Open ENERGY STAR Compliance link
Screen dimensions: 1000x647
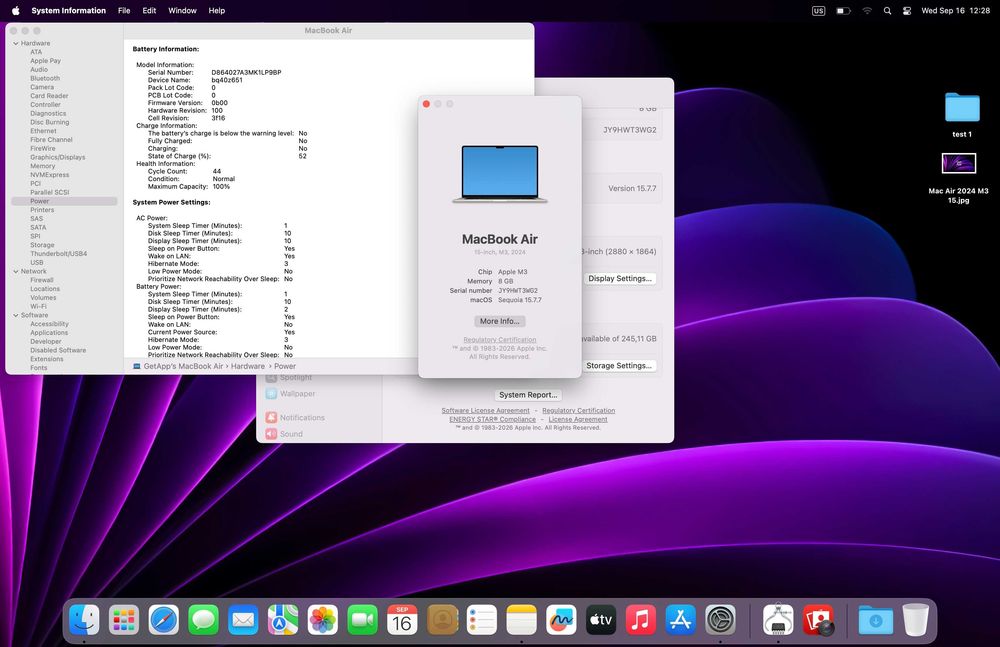point(492,419)
